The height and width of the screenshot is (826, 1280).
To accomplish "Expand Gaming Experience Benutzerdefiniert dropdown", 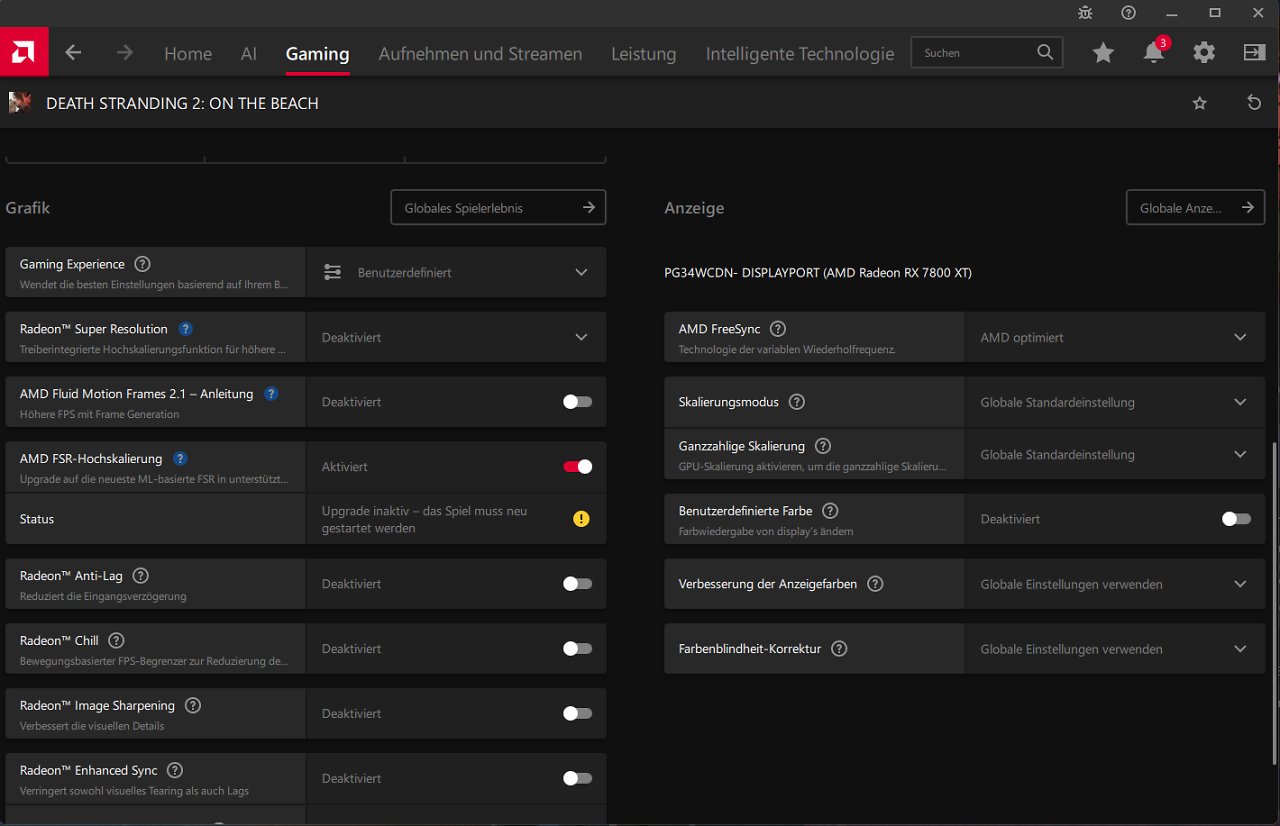I will point(456,272).
